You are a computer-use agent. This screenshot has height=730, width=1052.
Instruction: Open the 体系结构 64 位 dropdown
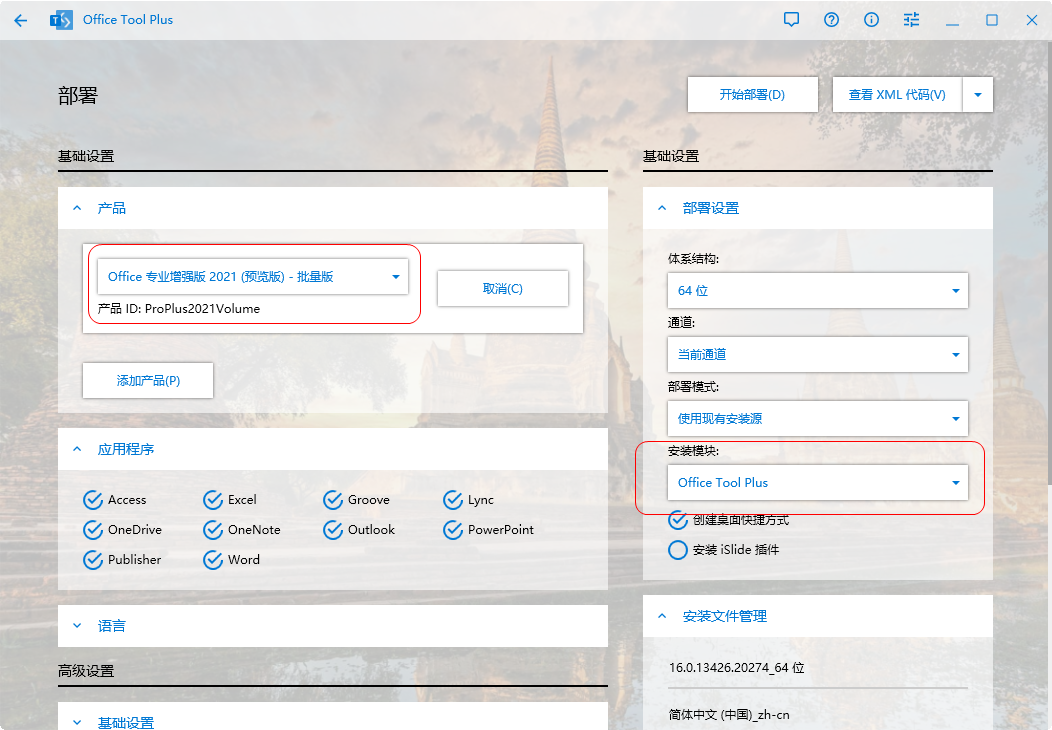tap(817, 291)
